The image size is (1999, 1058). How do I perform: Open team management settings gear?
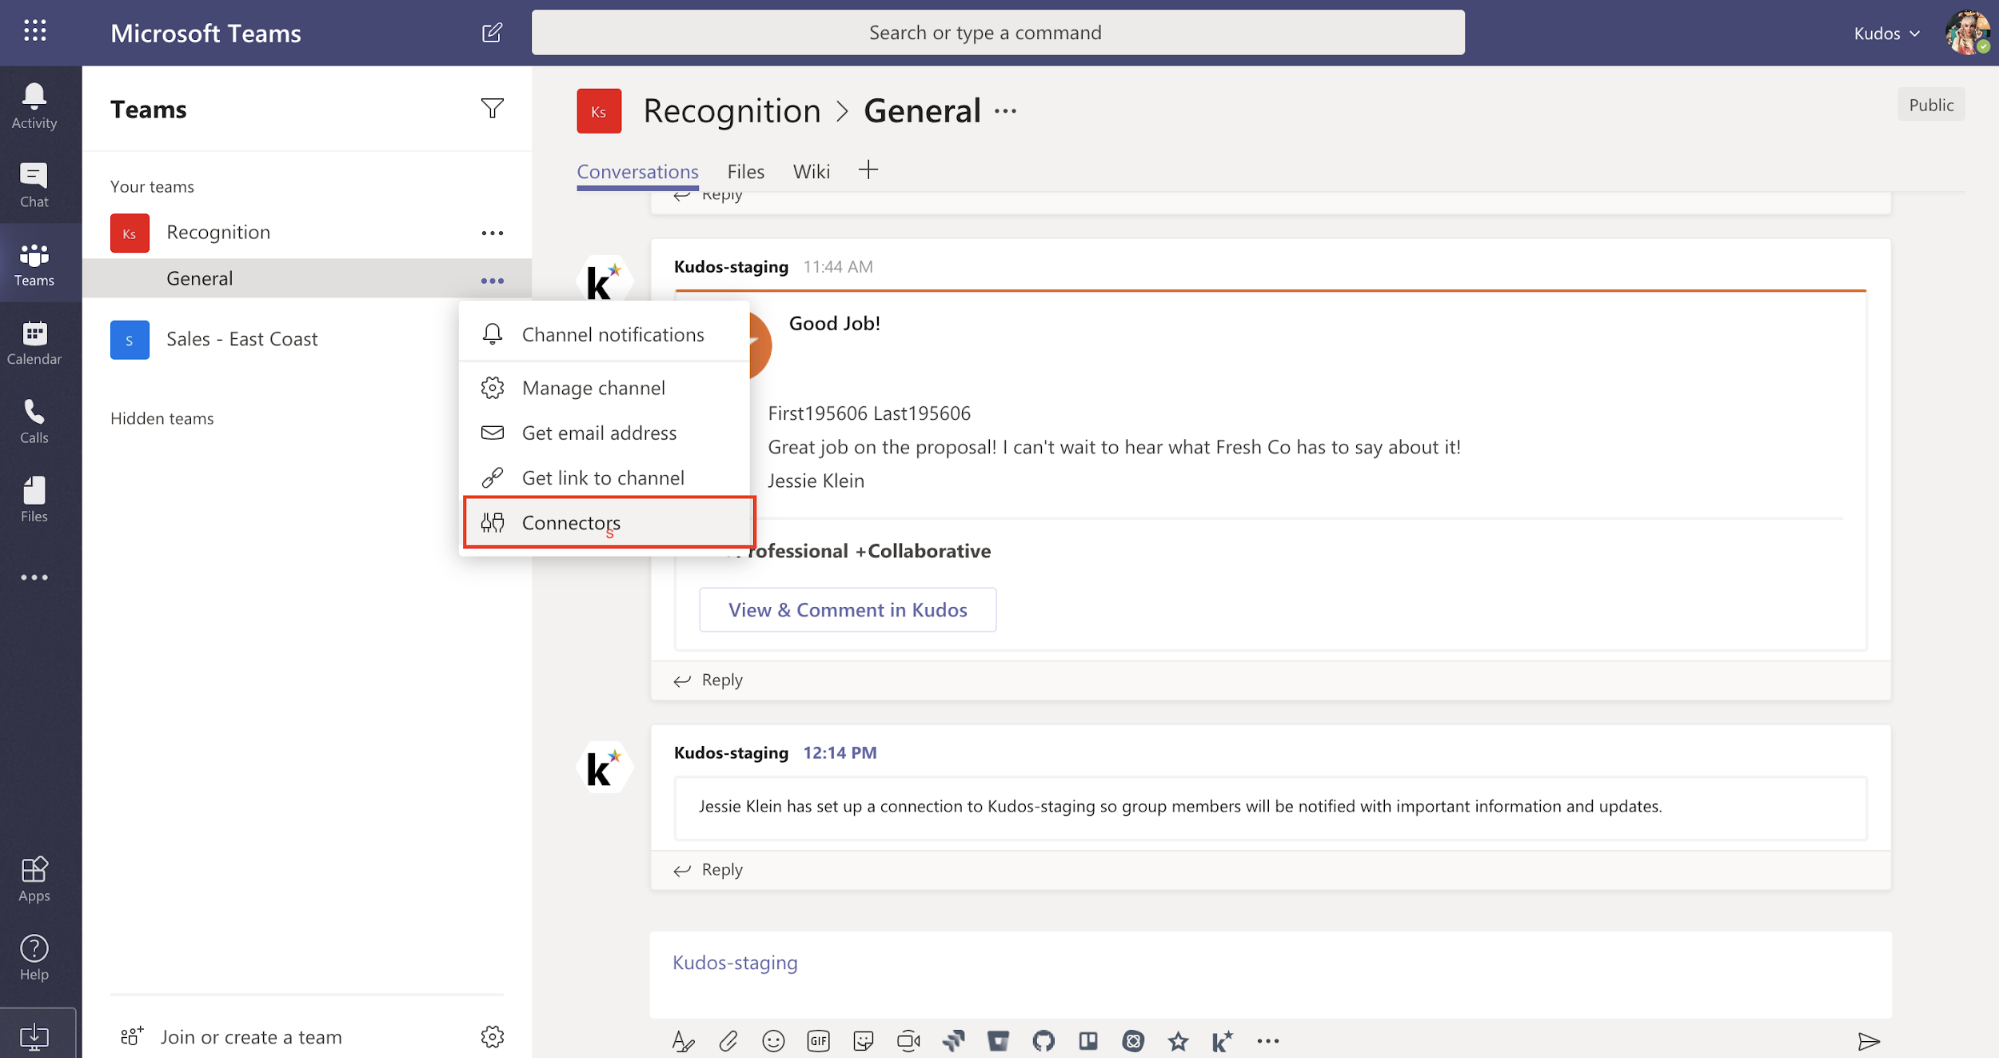pyautogui.click(x=492, y=1037)
